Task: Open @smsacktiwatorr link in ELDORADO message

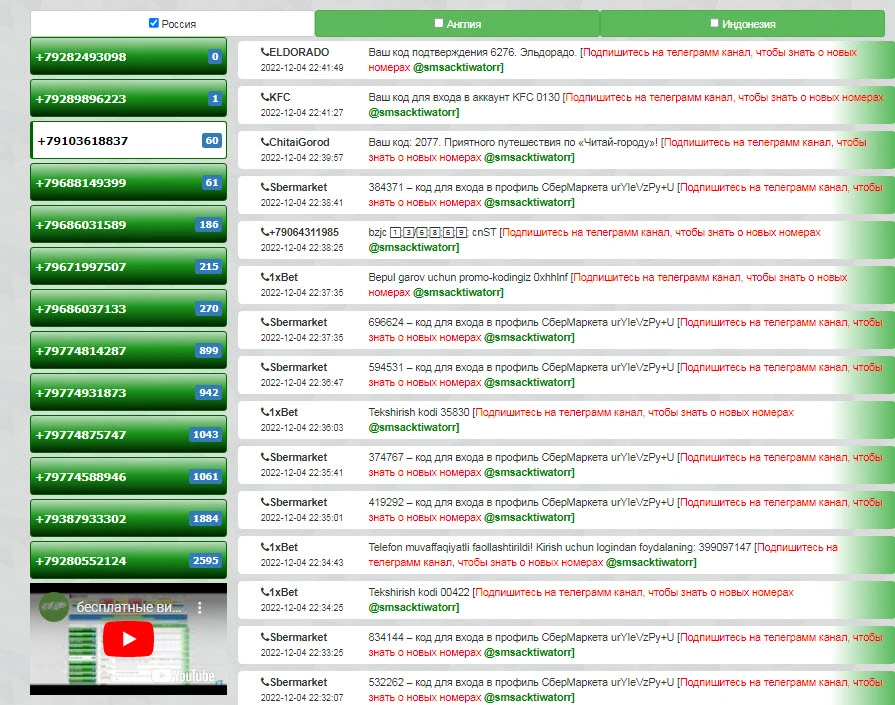Action: 457,67
